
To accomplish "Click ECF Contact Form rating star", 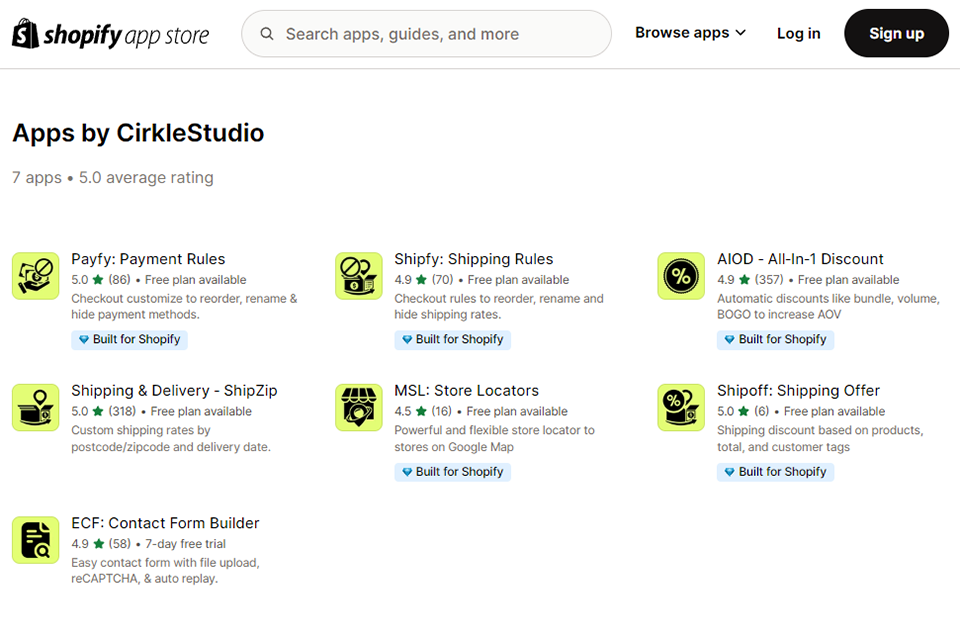I will [99, 544].
